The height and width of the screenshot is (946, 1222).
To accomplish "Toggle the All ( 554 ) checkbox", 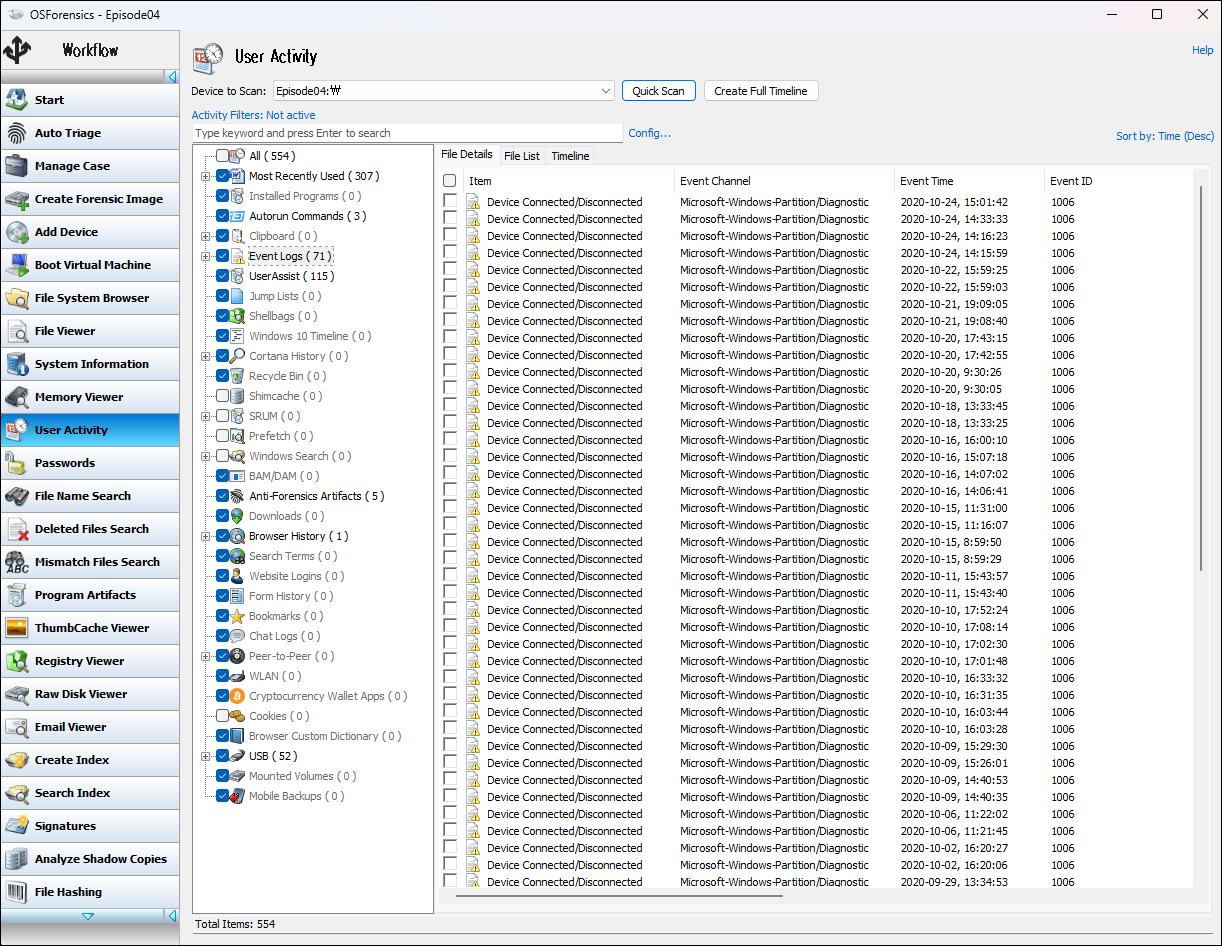I will 222,156.
